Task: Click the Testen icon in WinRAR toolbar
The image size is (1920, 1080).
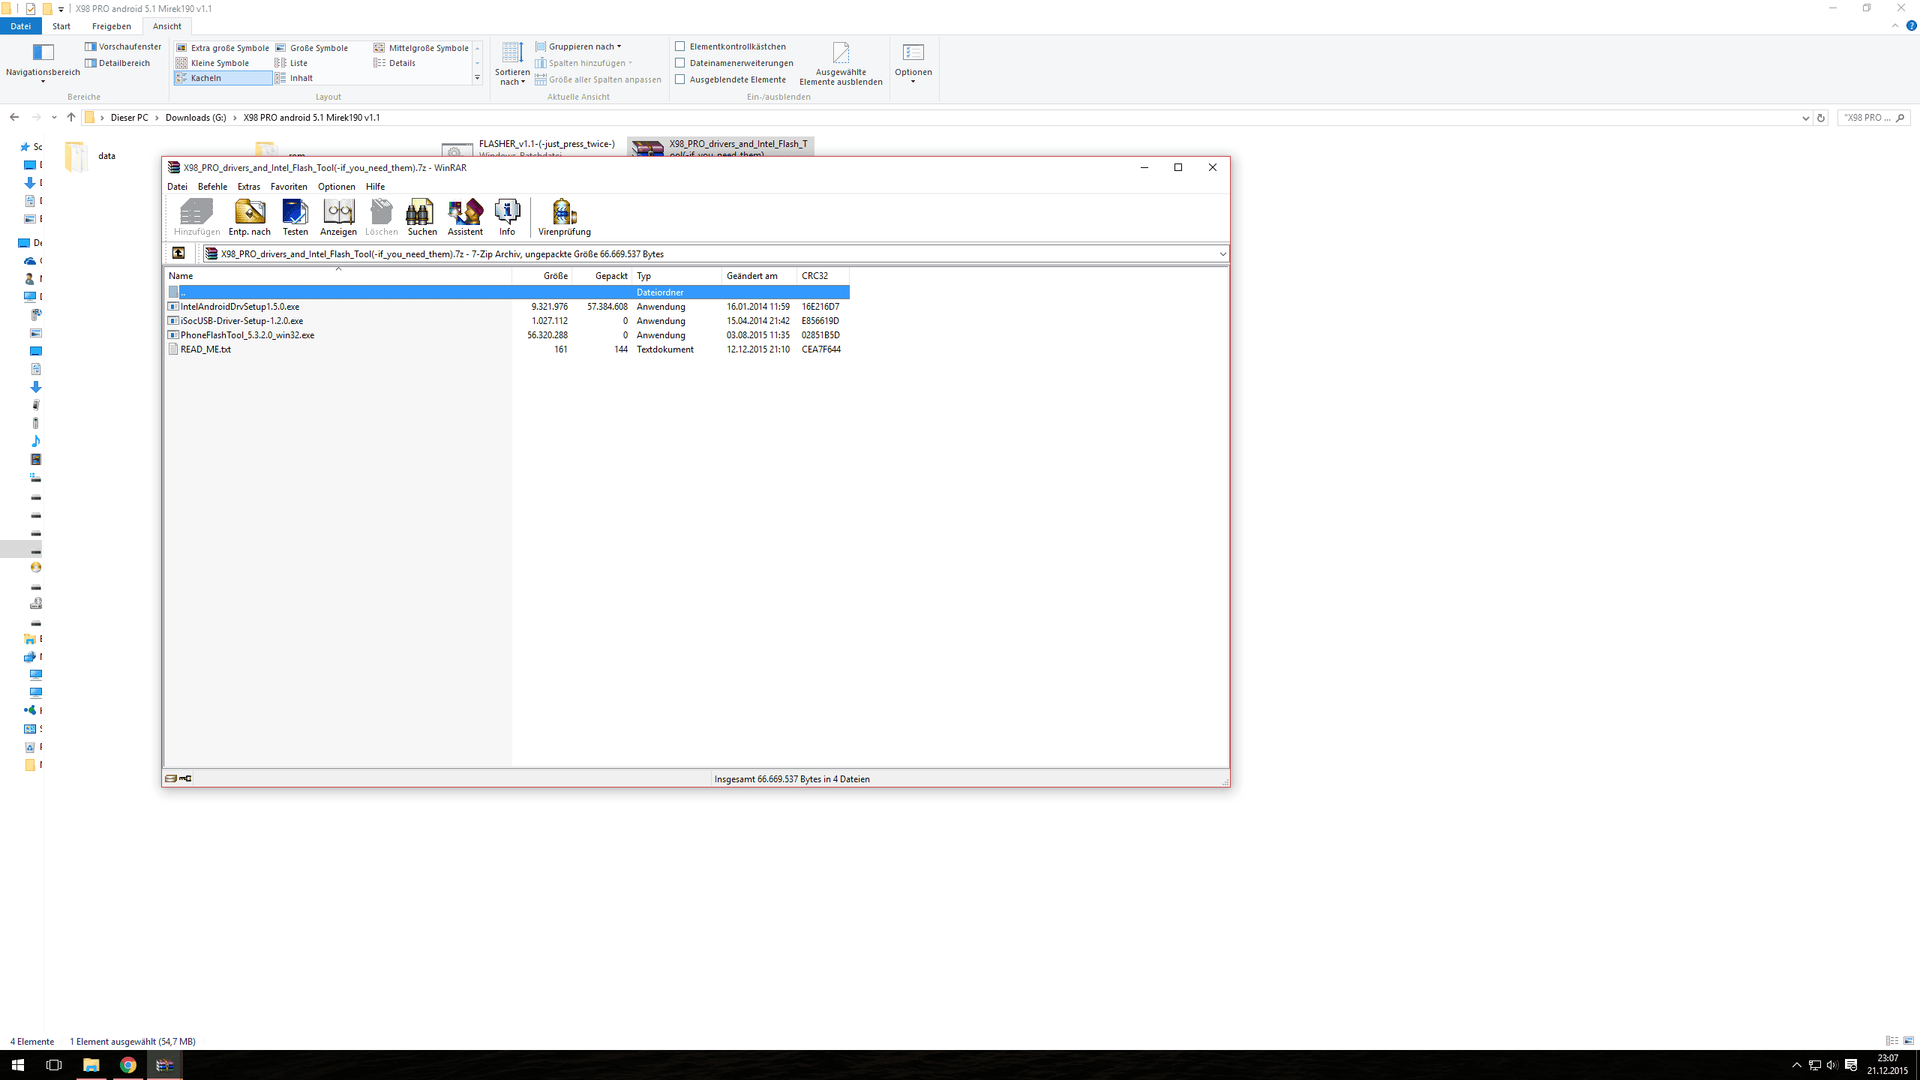Action: coord(295,217)
